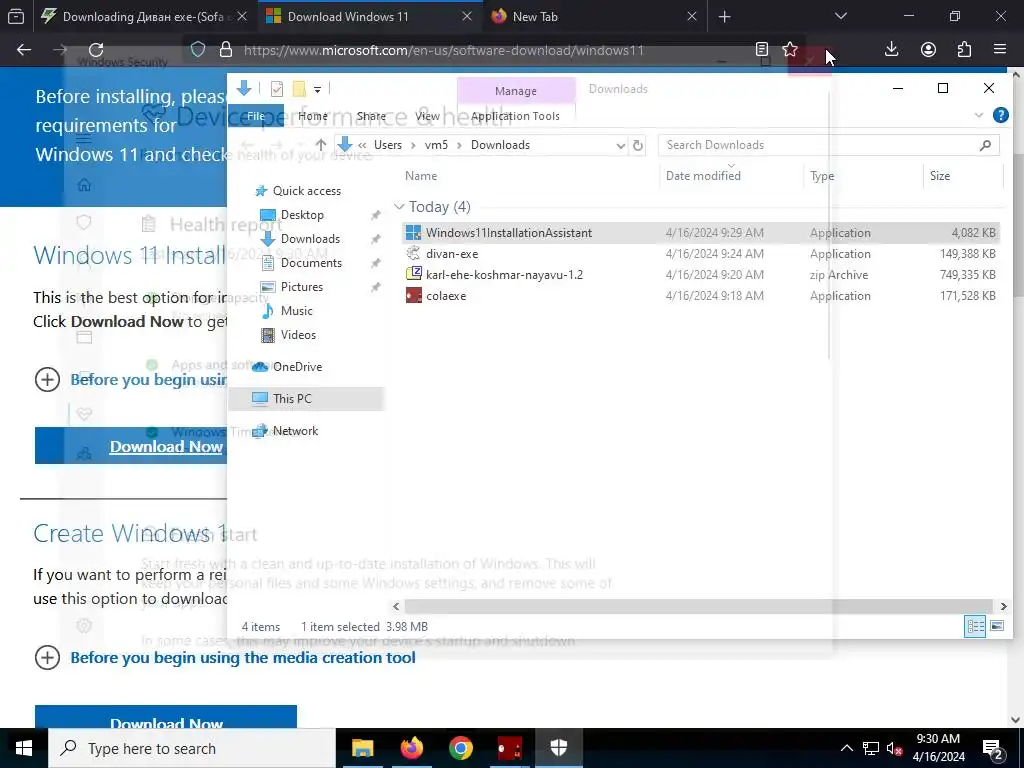Switch to large thumbnails view icon

coord(997,626)
